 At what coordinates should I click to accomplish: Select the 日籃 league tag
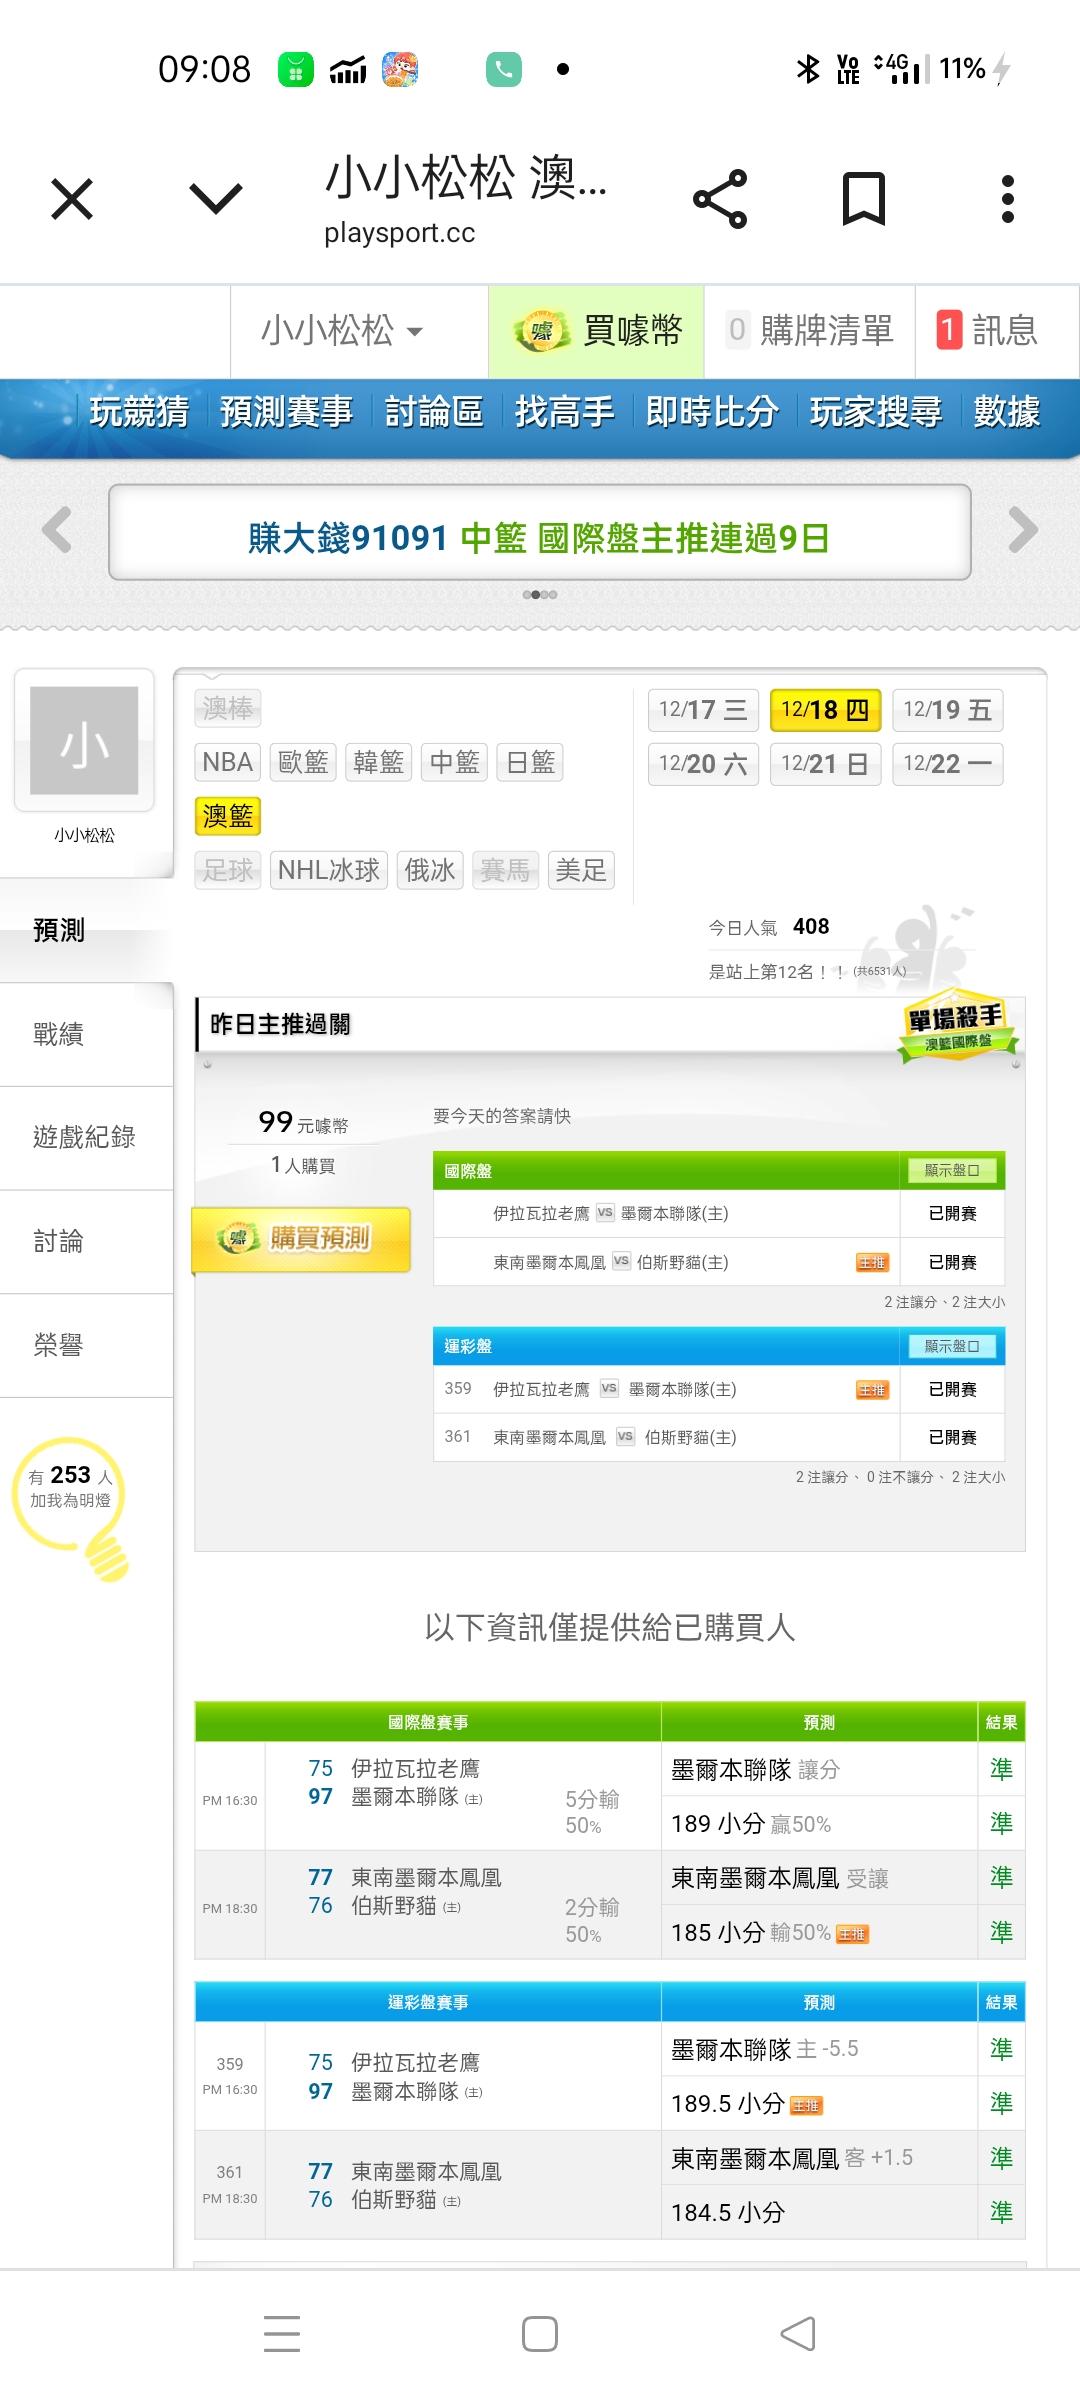[x=531, y=762]
